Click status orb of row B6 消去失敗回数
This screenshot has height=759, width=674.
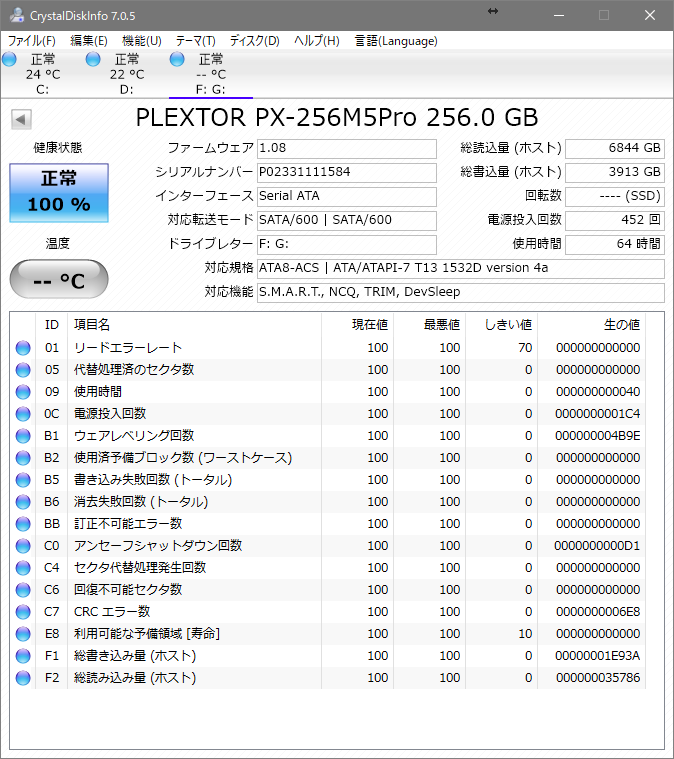pos(23,502)
